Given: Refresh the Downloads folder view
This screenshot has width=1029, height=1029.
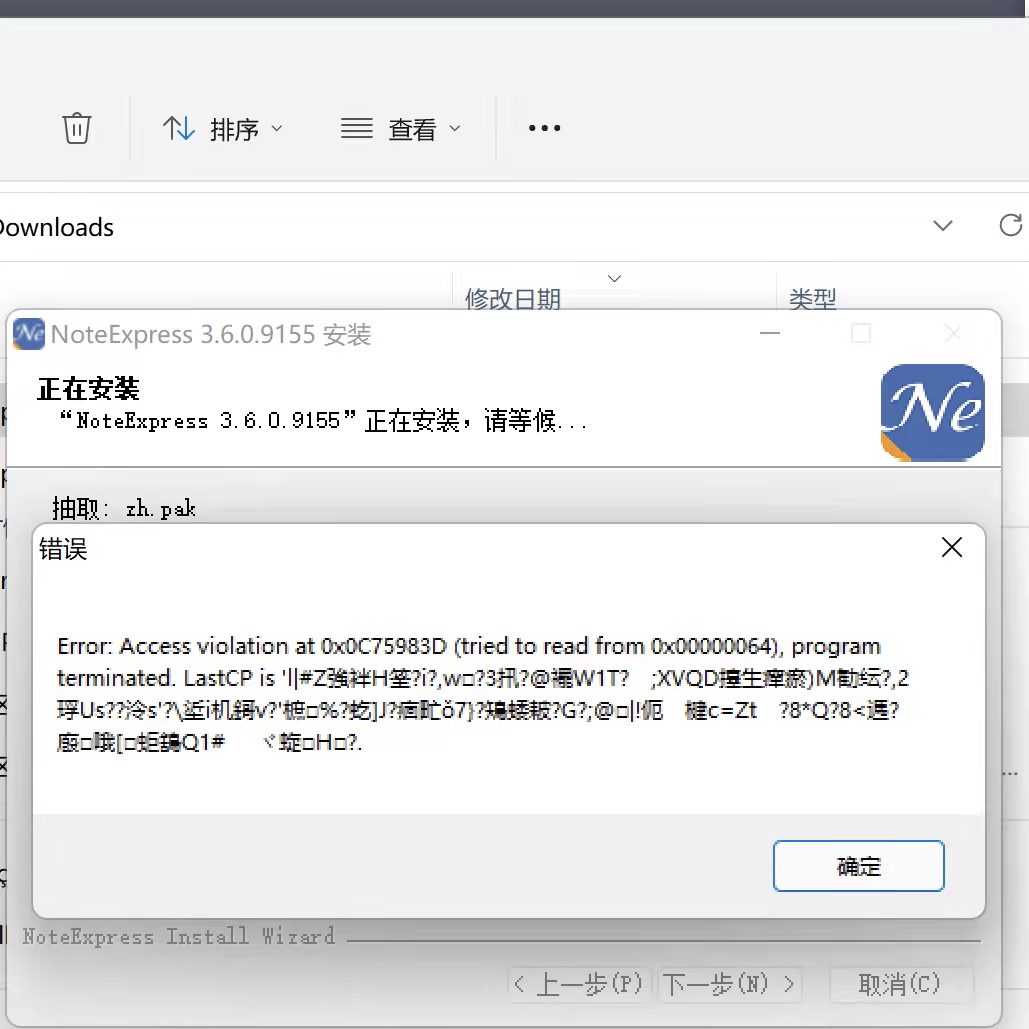Looking at the screenshot, I should (1010, 225).
